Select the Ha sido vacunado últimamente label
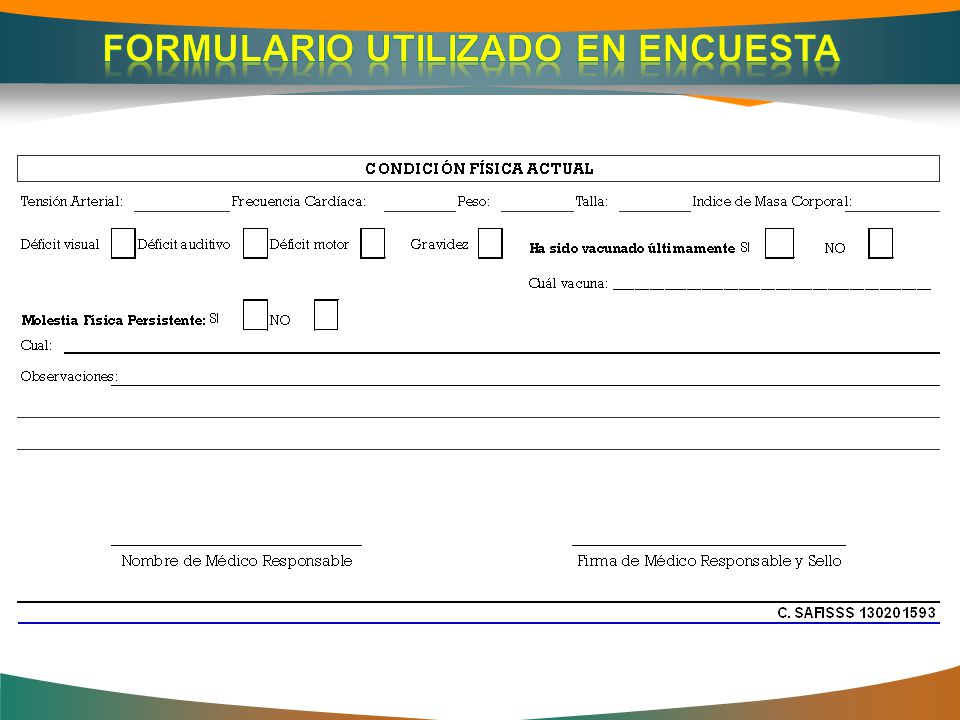The image size is (960, 720). (x=632, y=248)
